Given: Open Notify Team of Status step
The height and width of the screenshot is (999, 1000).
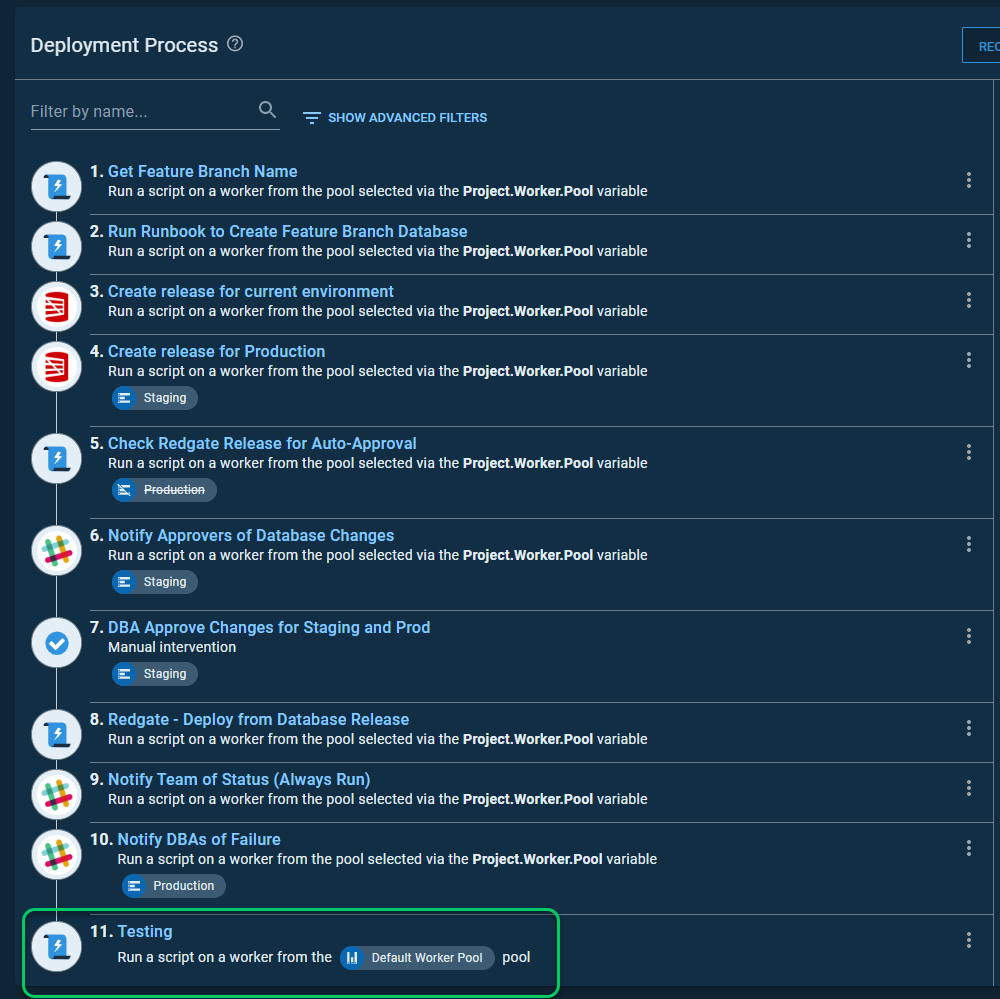Looking at the screenshot, I should tap(239, 779).
